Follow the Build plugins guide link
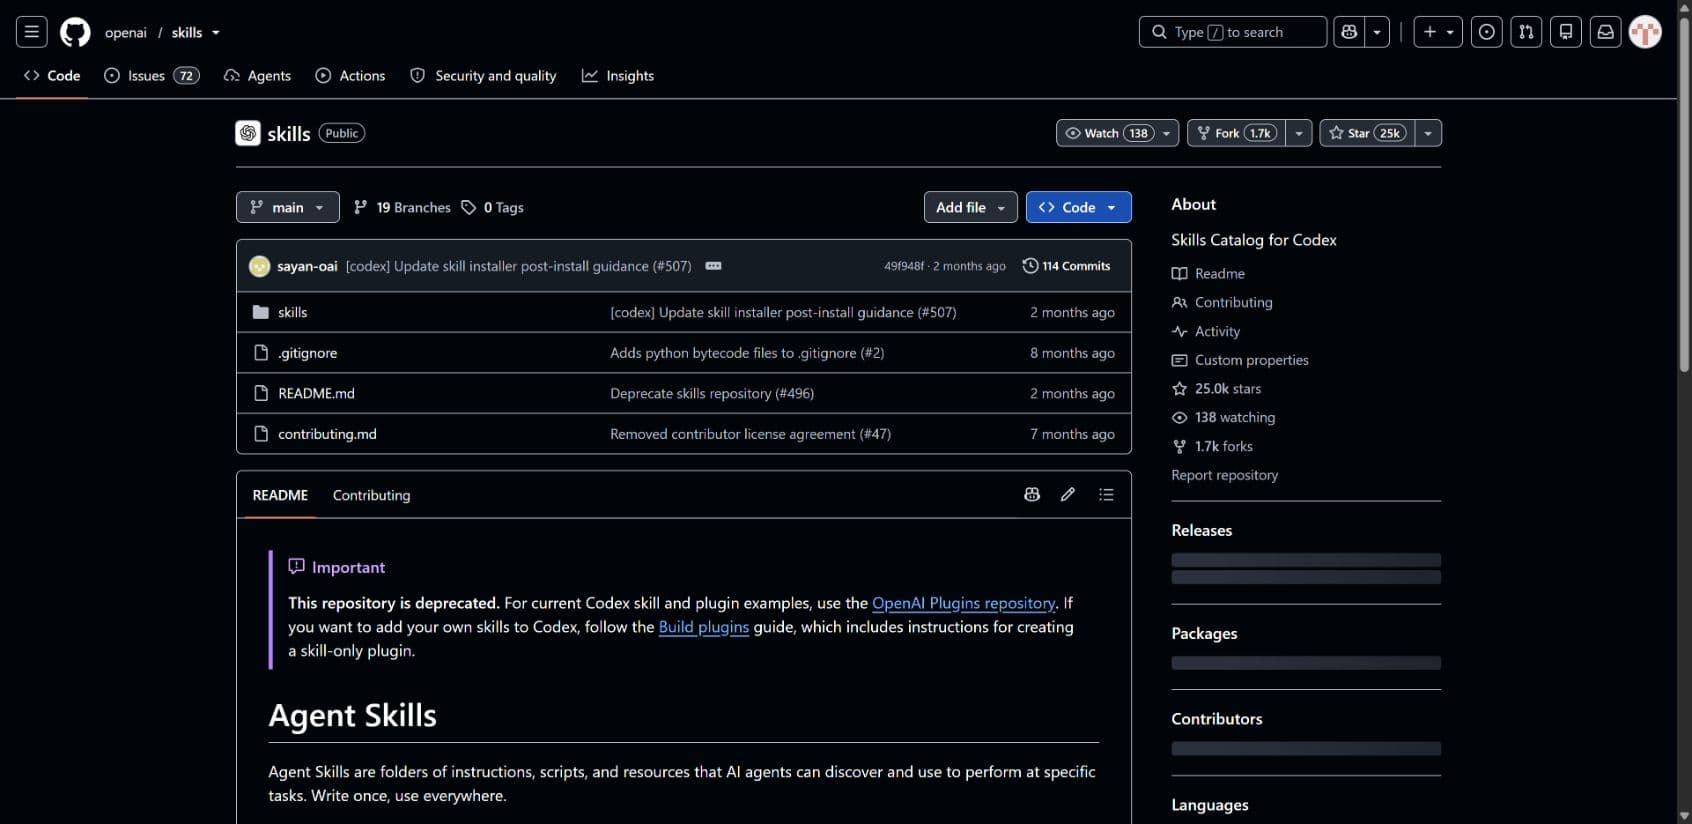 [x=703, y=627]
